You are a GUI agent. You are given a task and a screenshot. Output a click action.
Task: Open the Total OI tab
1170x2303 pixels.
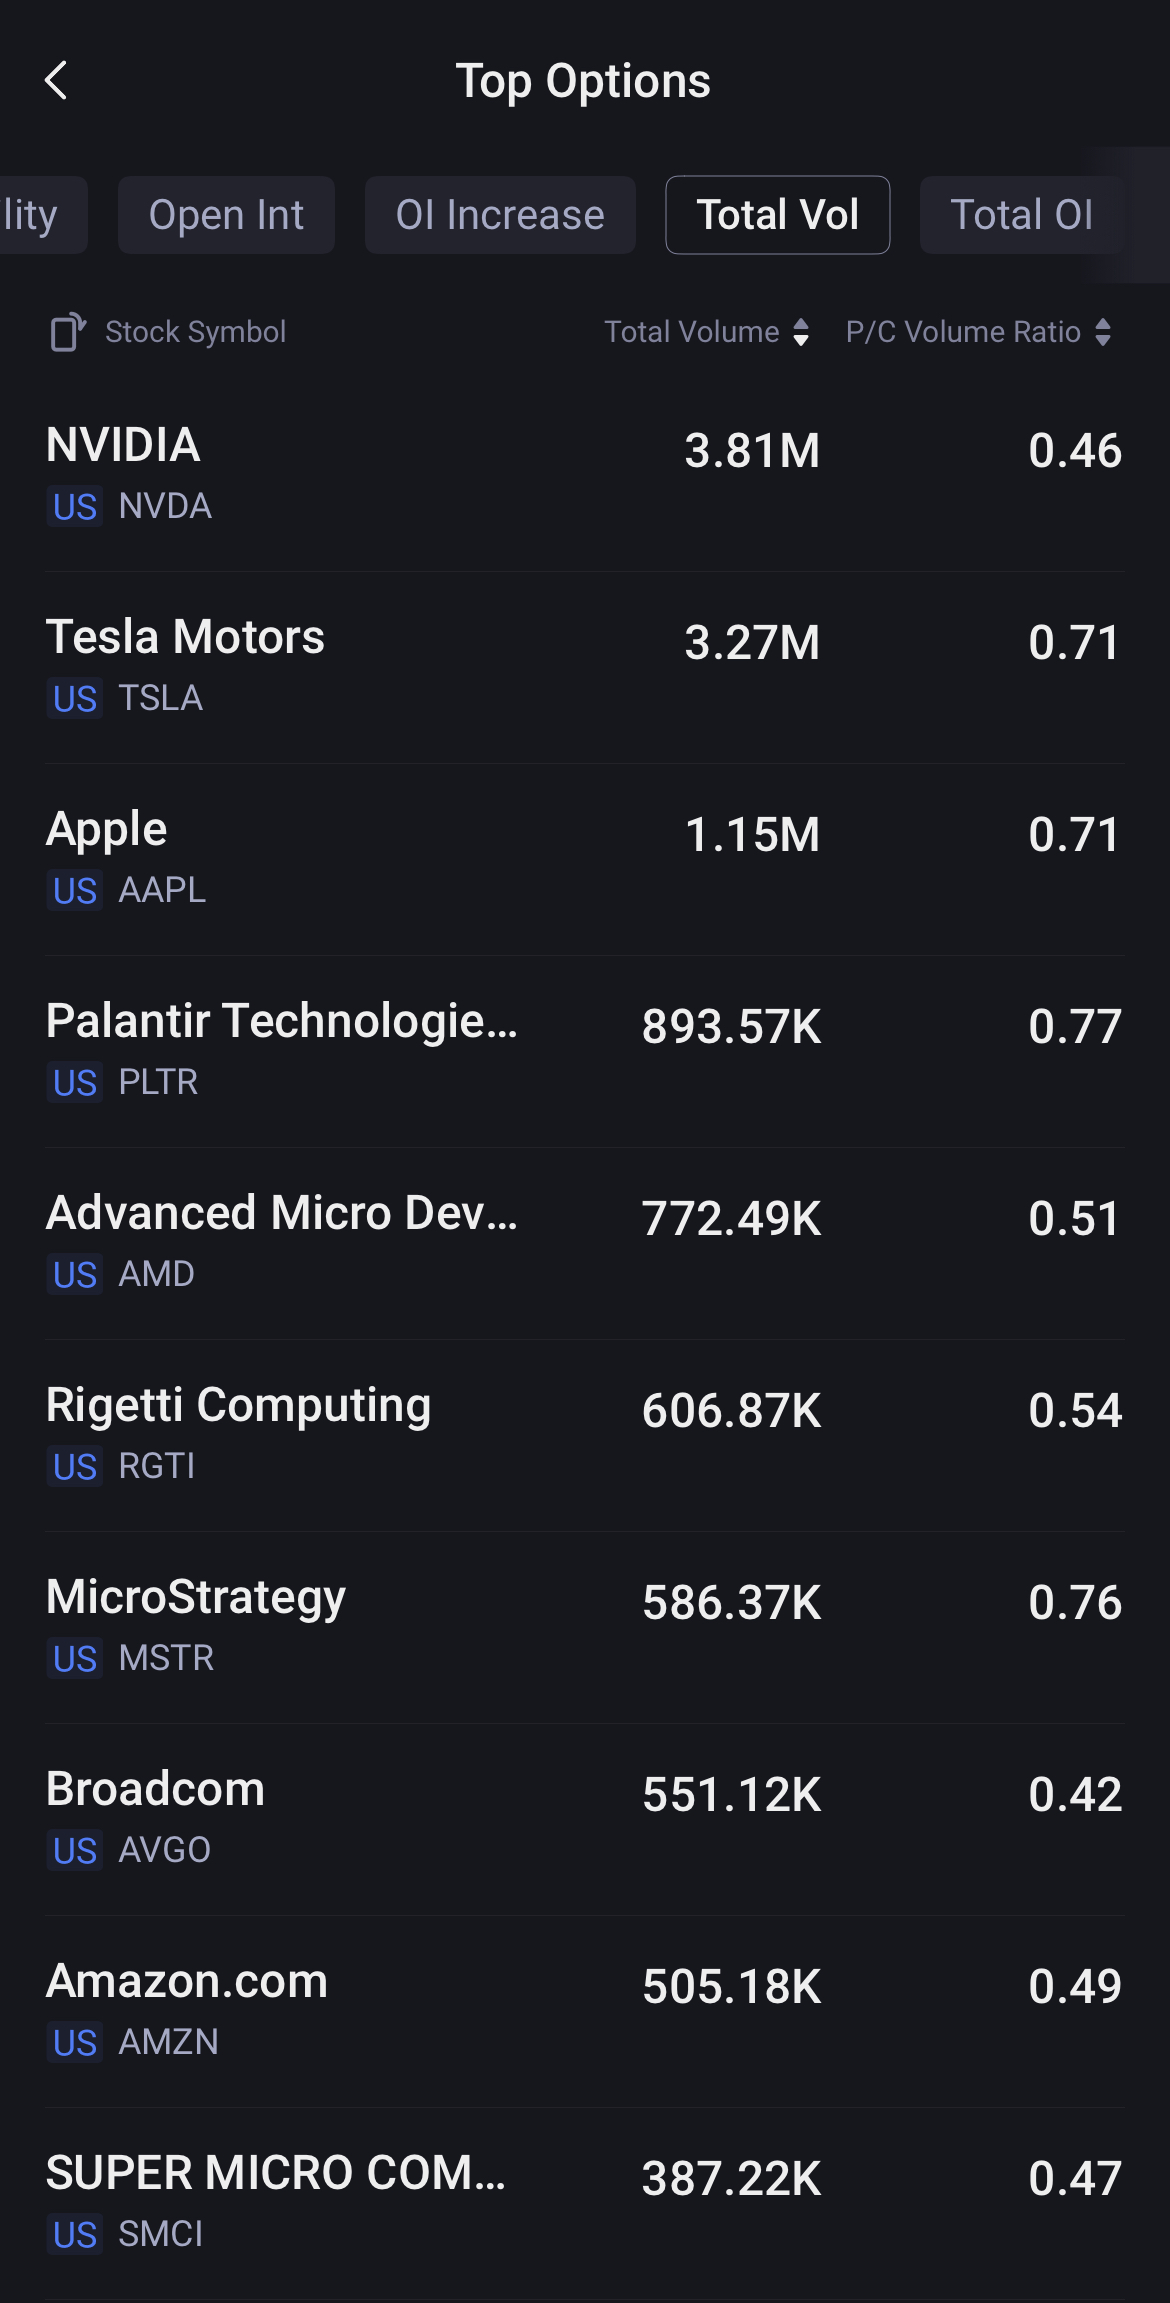(x=1021, y=215)
